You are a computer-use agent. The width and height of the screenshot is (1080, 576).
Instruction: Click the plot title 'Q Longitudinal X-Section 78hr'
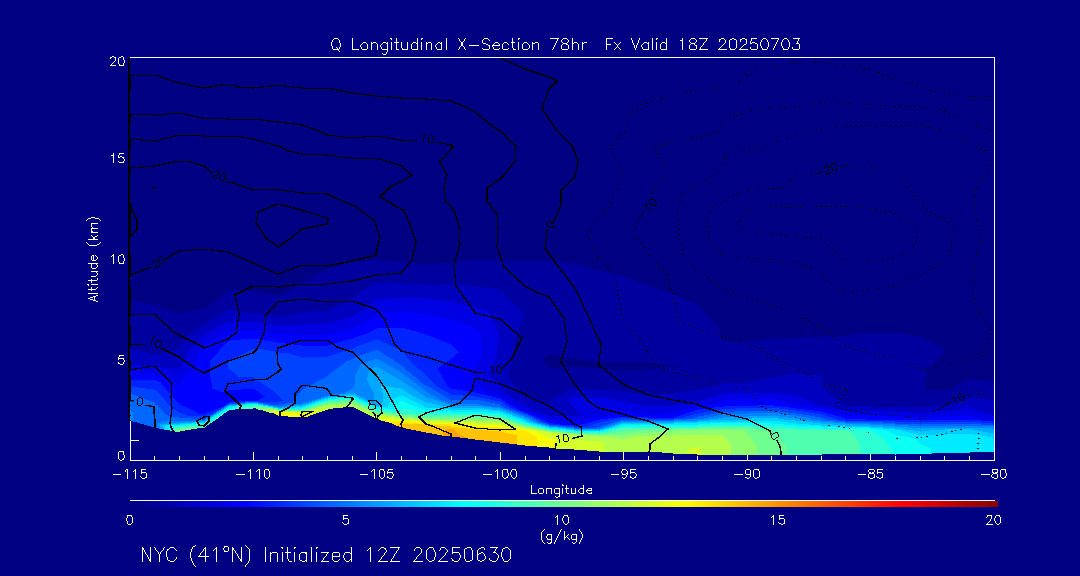459,45
